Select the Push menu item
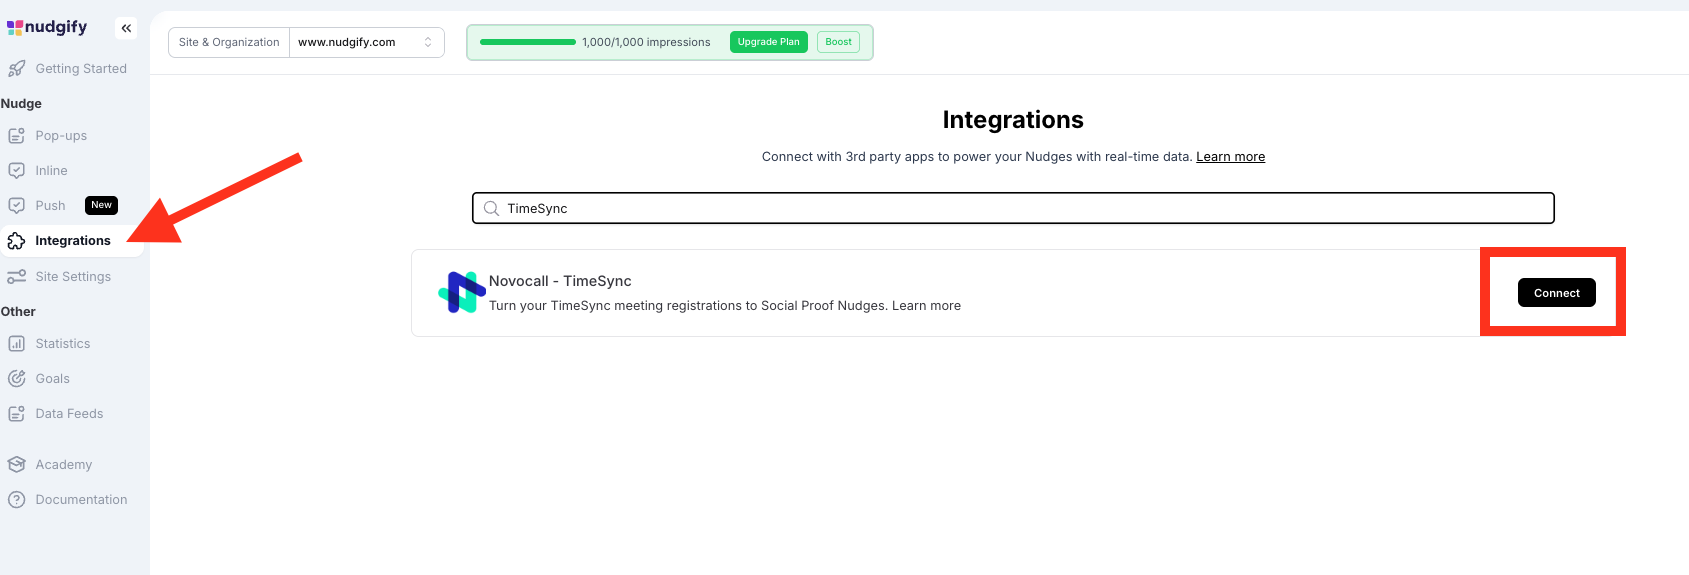1689x575 pixels. 50,206
